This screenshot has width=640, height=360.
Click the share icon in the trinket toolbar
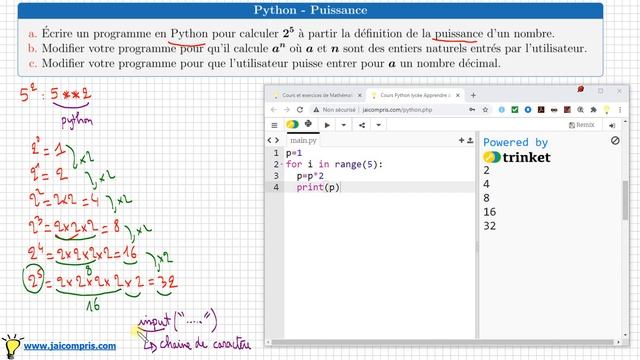[x=362, y=125]
